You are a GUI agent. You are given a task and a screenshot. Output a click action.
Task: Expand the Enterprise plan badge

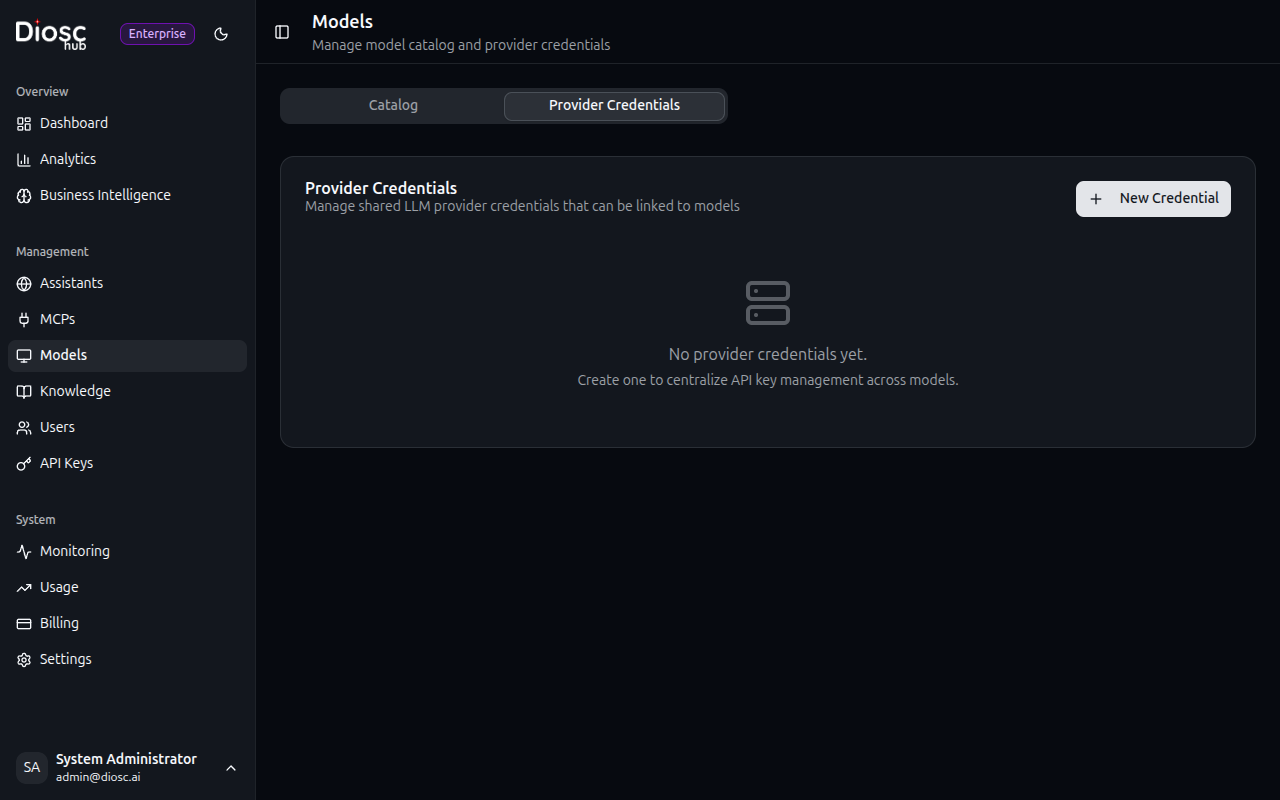[x=157, y=33]
